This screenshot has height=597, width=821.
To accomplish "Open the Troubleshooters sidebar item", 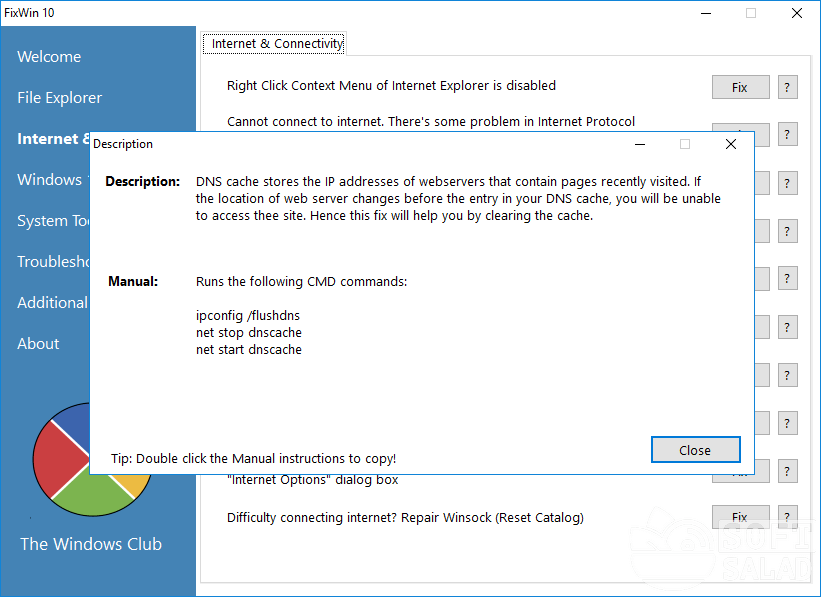I will [x=53, y=261].
